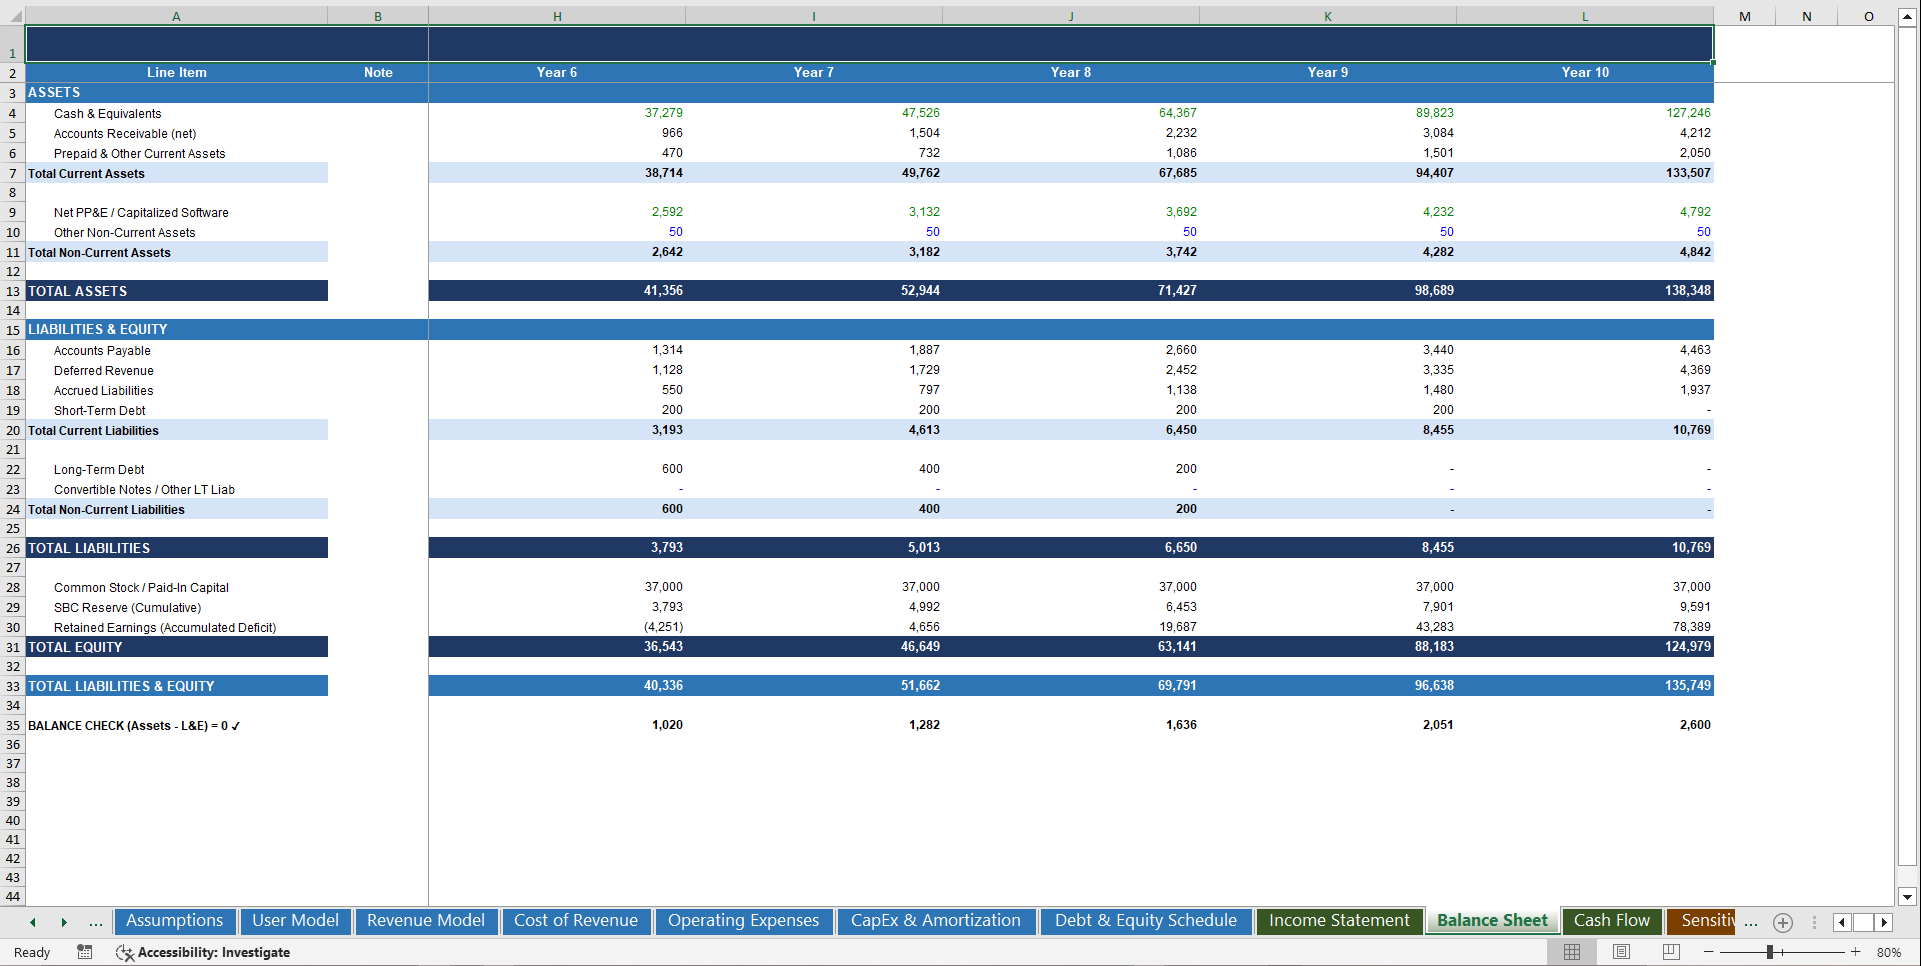
Task: View the Cash Flow sheet
Action: (1611, 920)
